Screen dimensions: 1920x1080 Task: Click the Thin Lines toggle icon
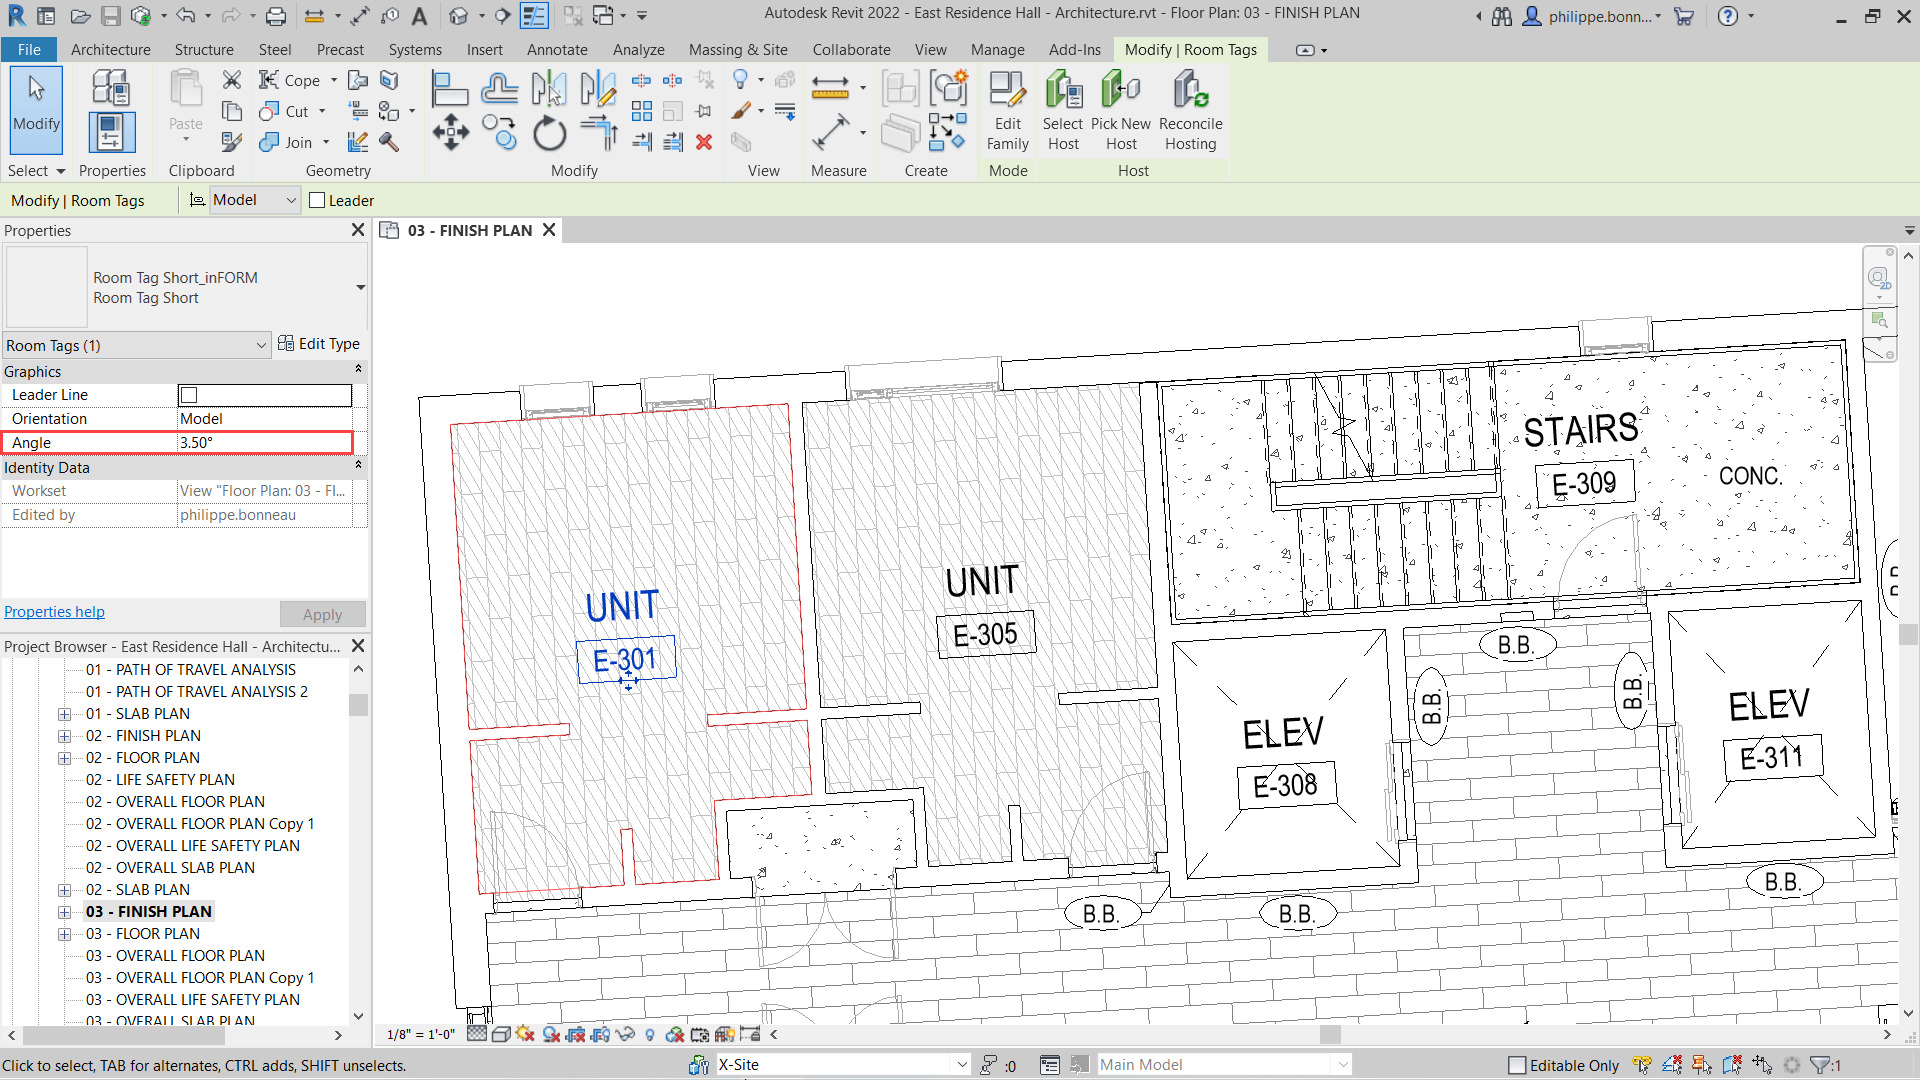(x=534, y=16)
